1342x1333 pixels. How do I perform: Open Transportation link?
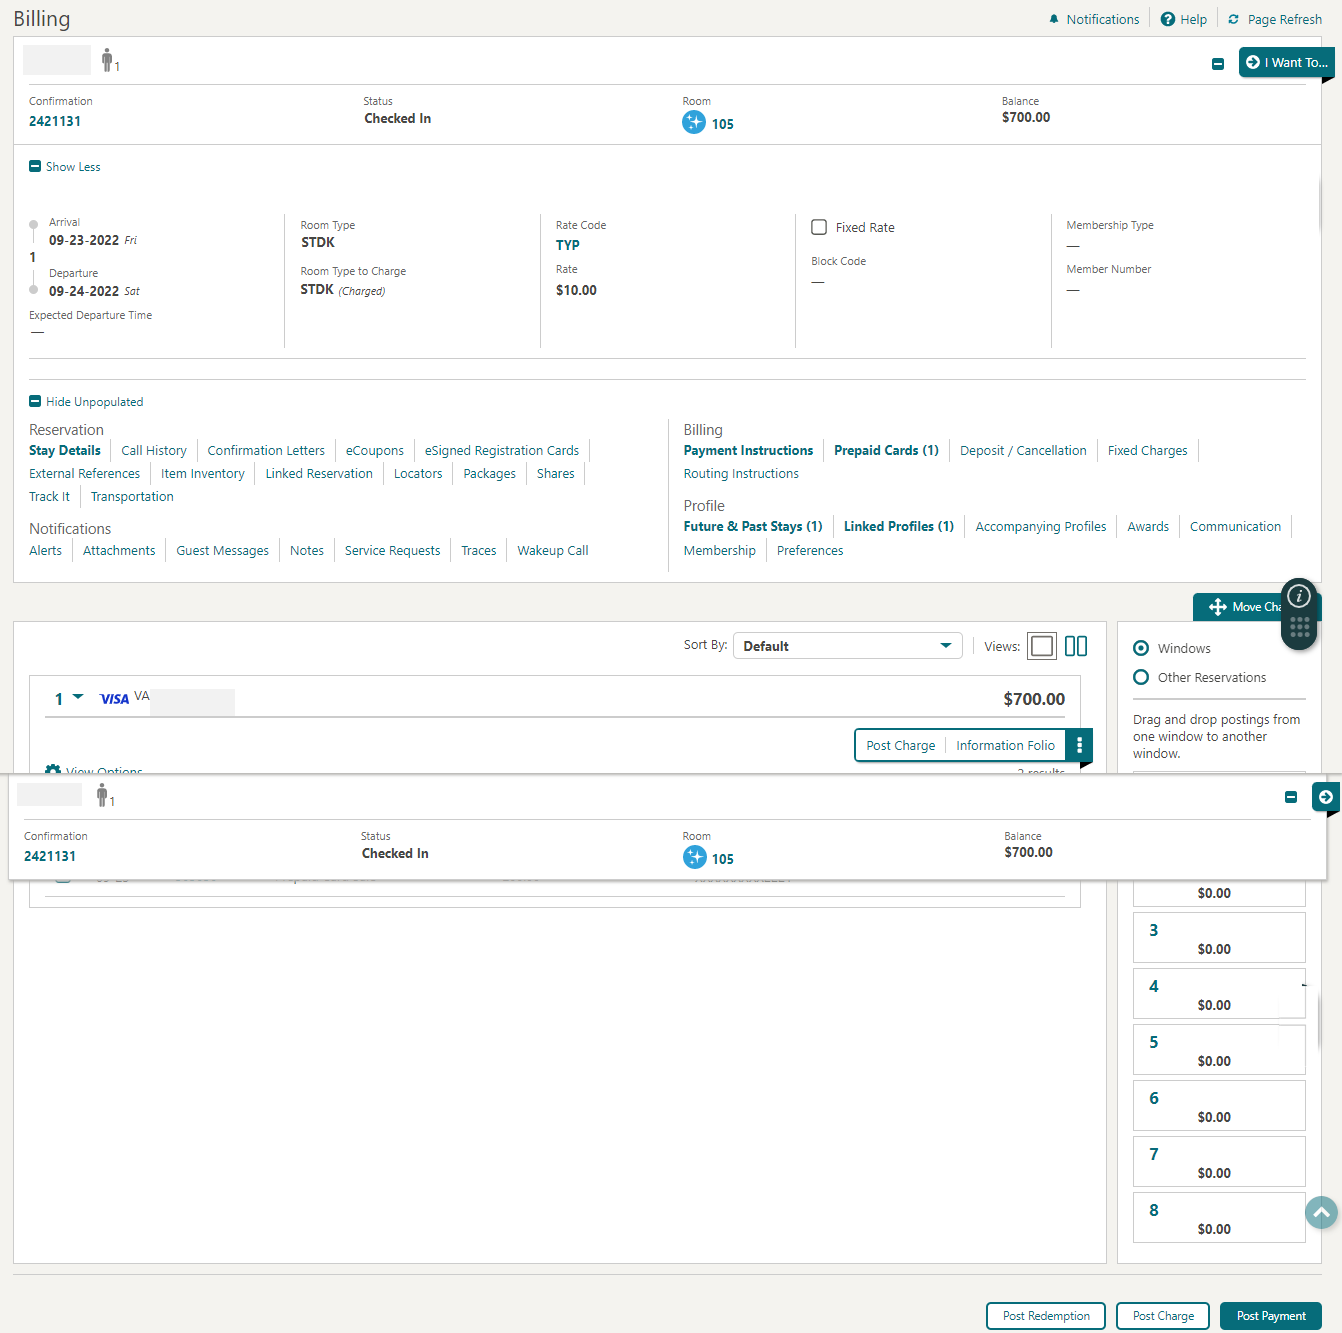132,497
